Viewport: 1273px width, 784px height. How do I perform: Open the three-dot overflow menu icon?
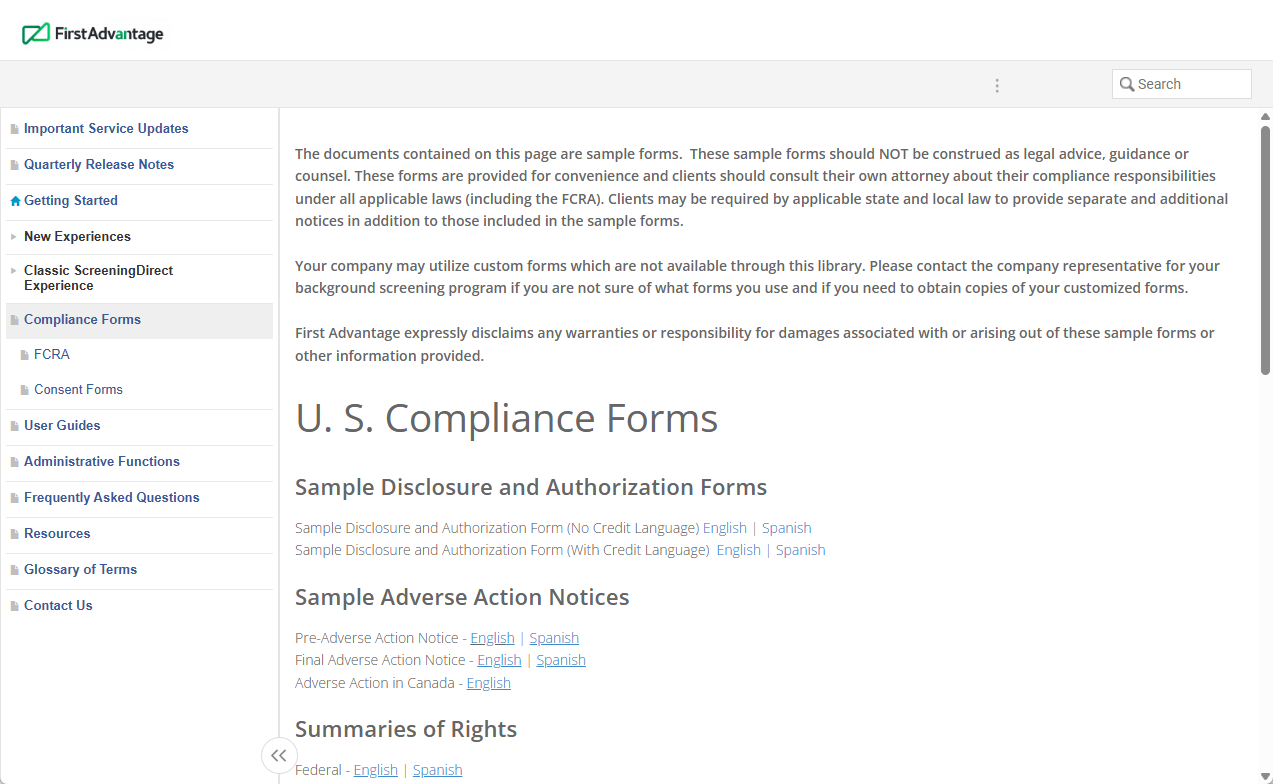[997, 86]
